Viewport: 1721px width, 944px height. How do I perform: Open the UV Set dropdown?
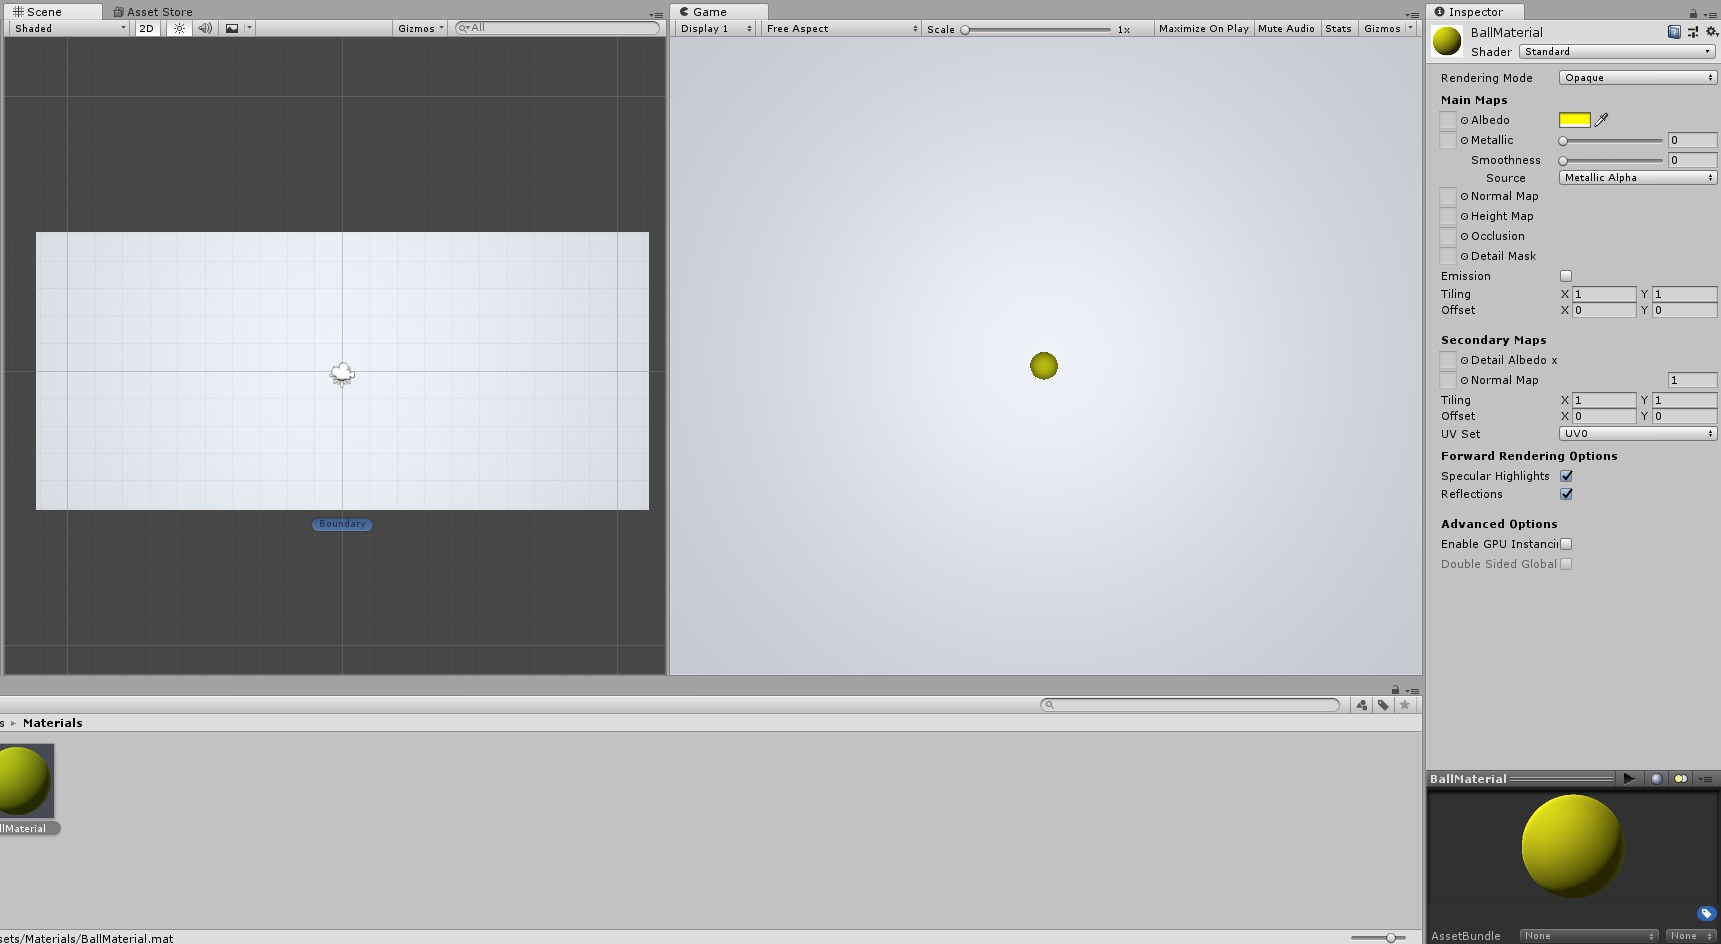tap(1637, 433)
